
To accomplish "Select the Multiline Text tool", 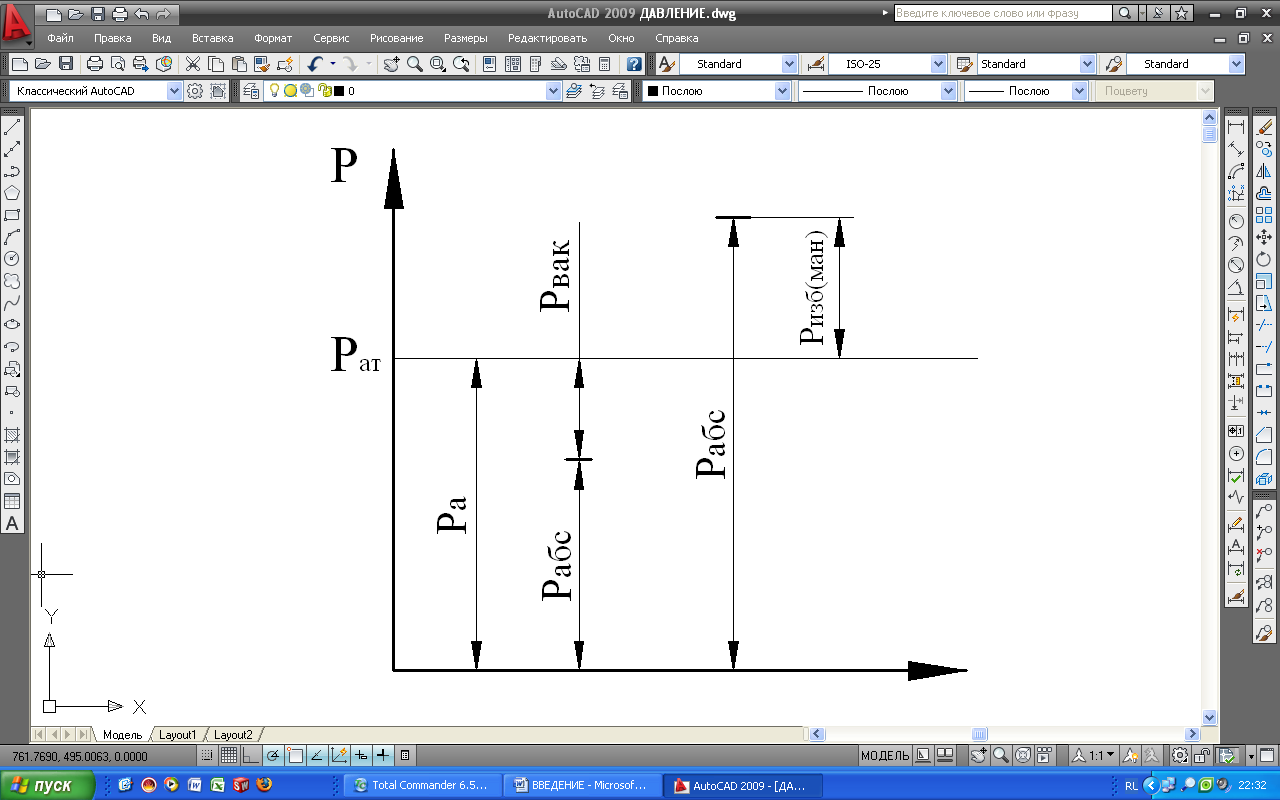I will click(x=12, y=523).
